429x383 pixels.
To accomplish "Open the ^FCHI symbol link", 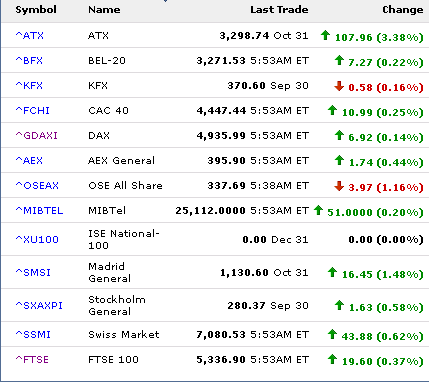I will 33,110.
